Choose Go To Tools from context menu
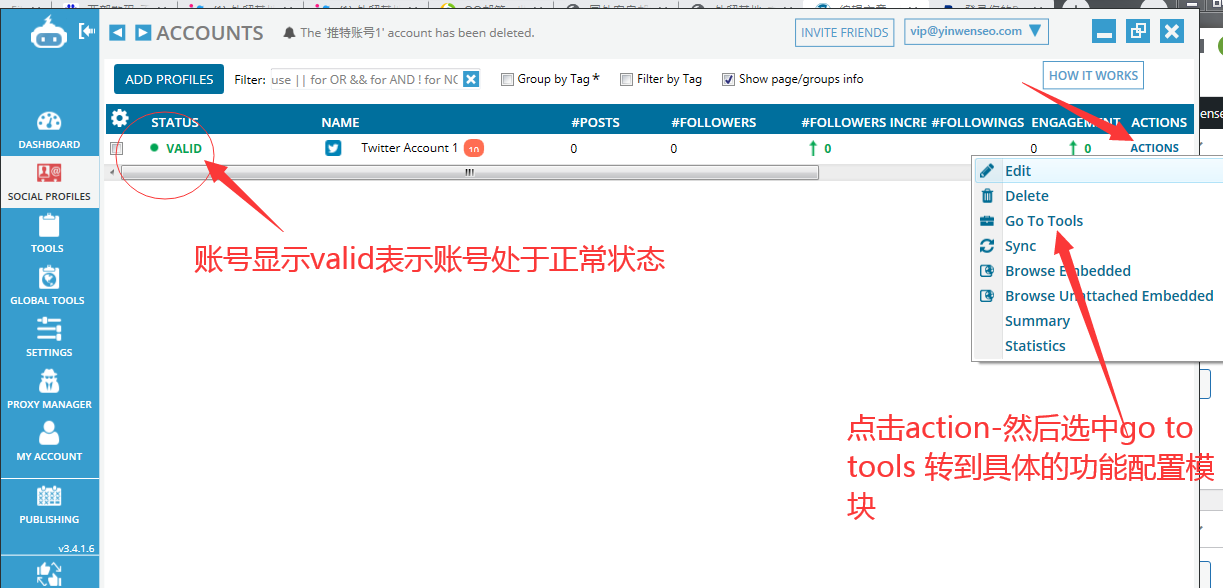Screen dimensions: 1223x588 pyautogui.click(x=1043, y=221)
